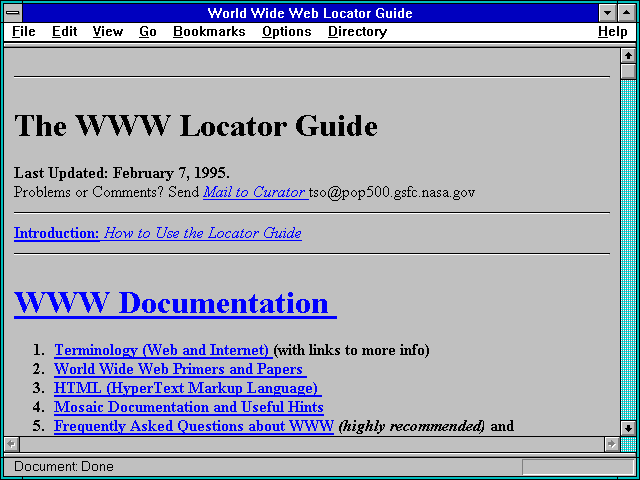Viewport: 640px width, 480px height.
Task: Click the window title 'World Wide Web Locator Guide'
Action: click(x=310, y=13)
